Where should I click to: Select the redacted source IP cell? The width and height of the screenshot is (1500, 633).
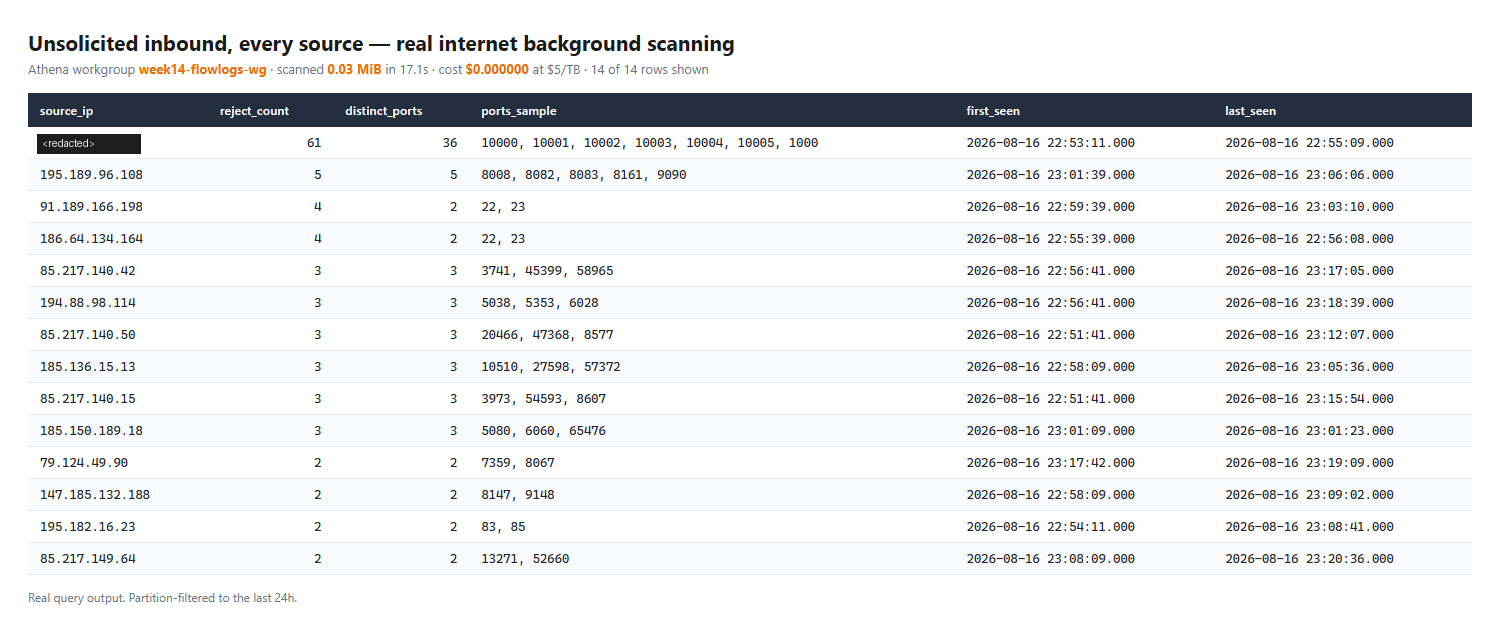[89, 144]
